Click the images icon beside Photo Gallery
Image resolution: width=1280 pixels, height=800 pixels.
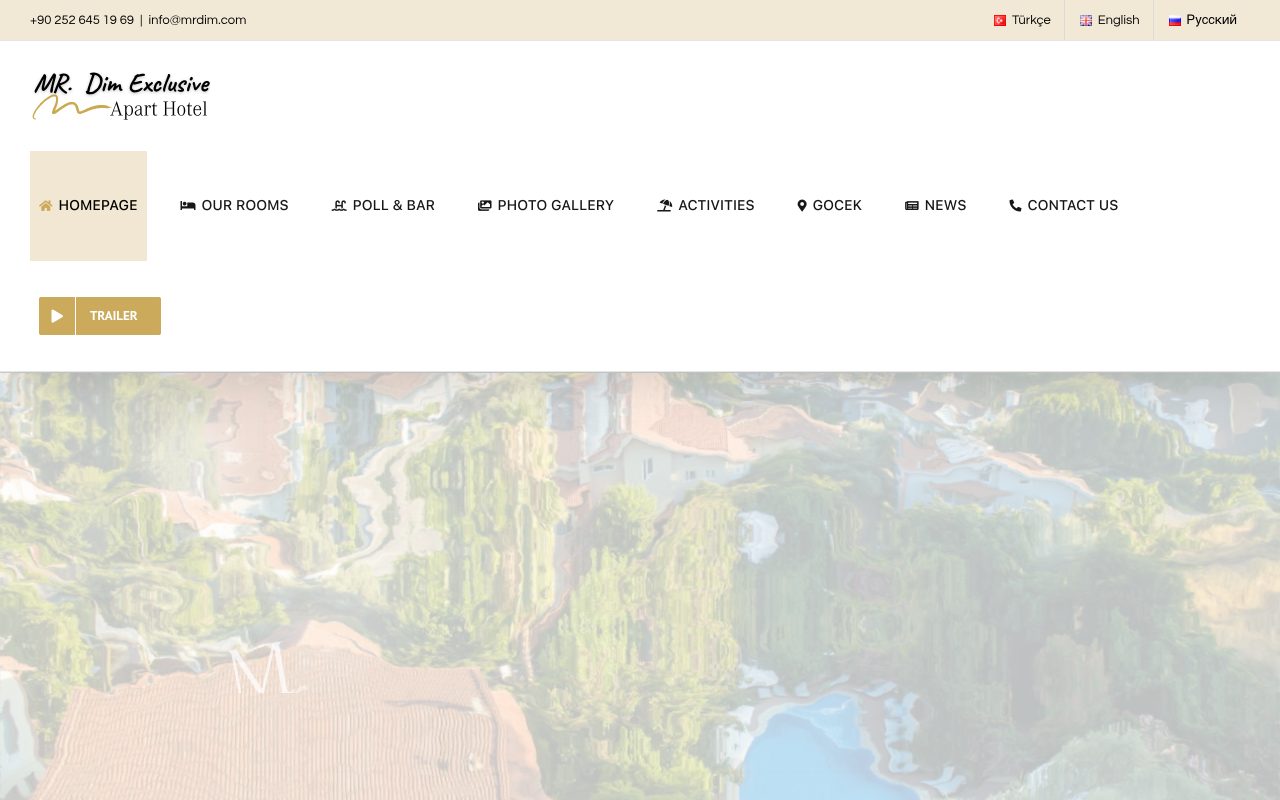(485, 206)
